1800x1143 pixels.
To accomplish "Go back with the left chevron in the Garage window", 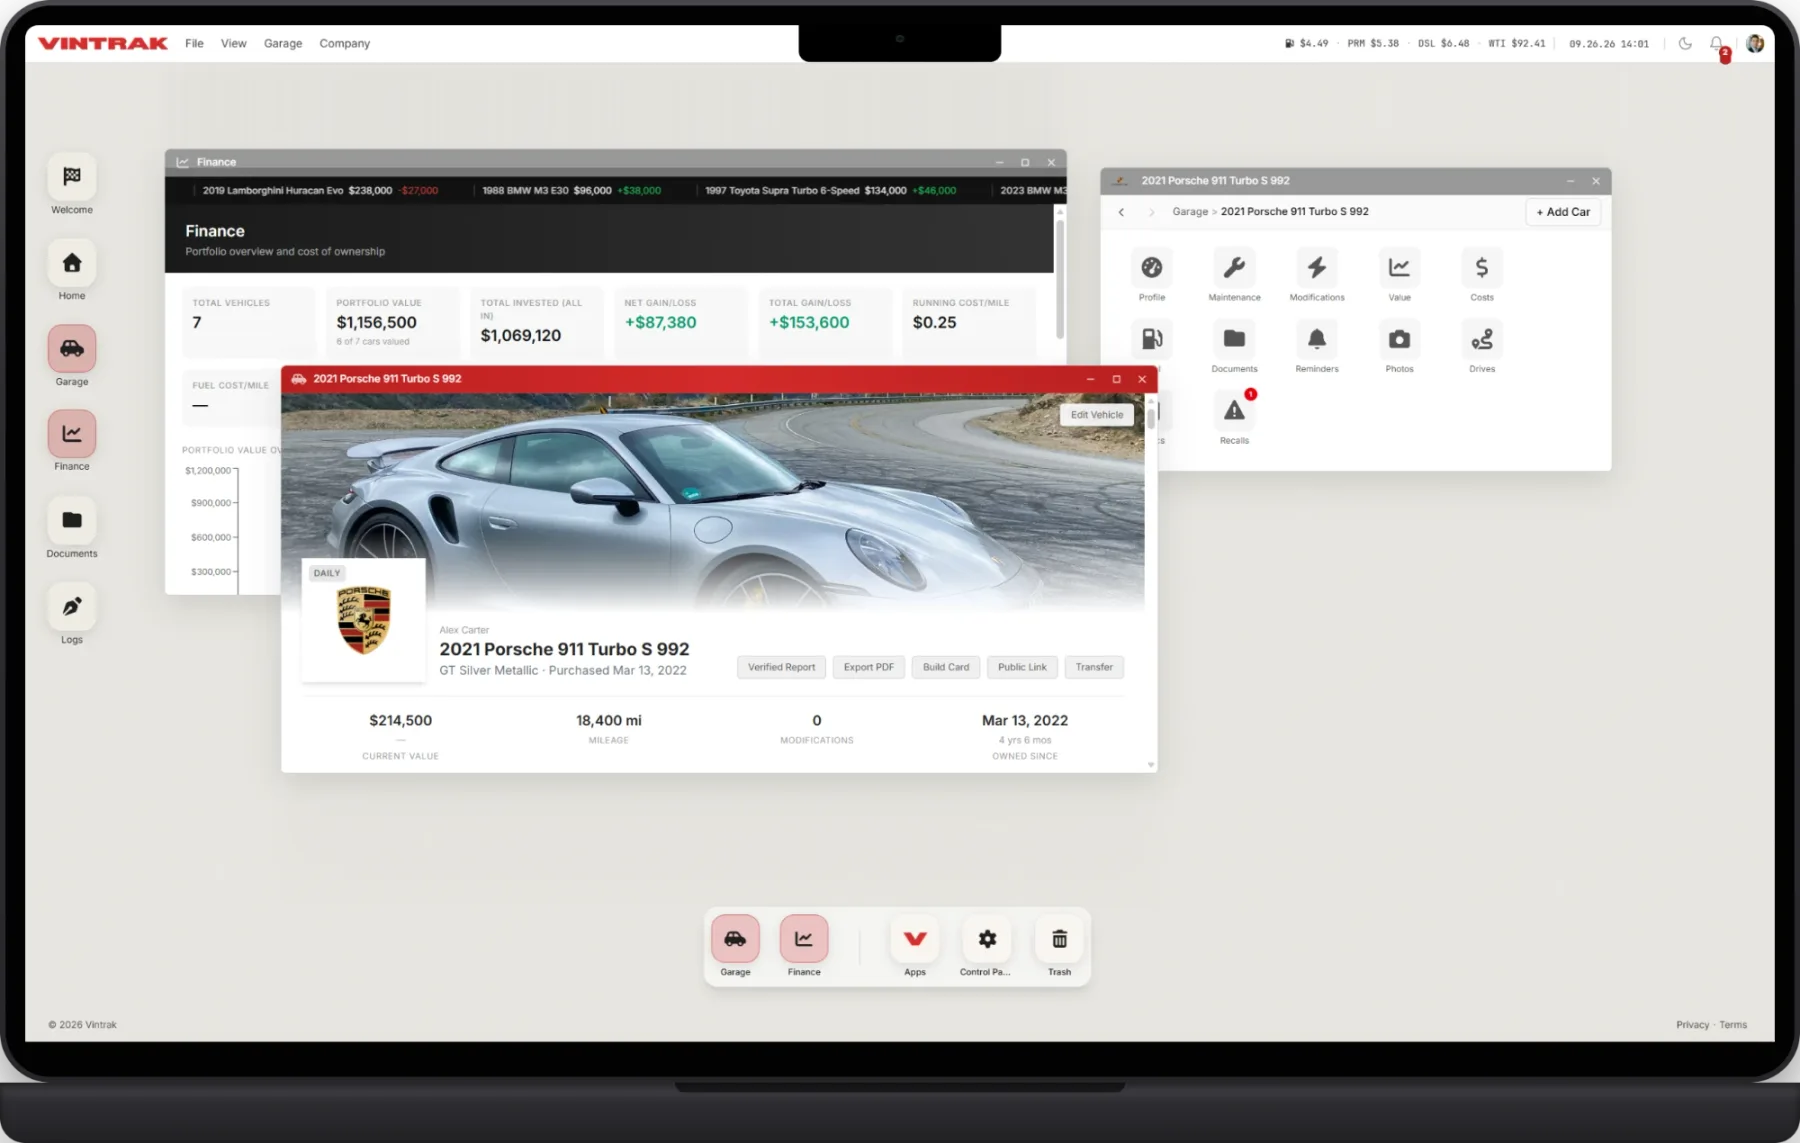I will 1121,212.
